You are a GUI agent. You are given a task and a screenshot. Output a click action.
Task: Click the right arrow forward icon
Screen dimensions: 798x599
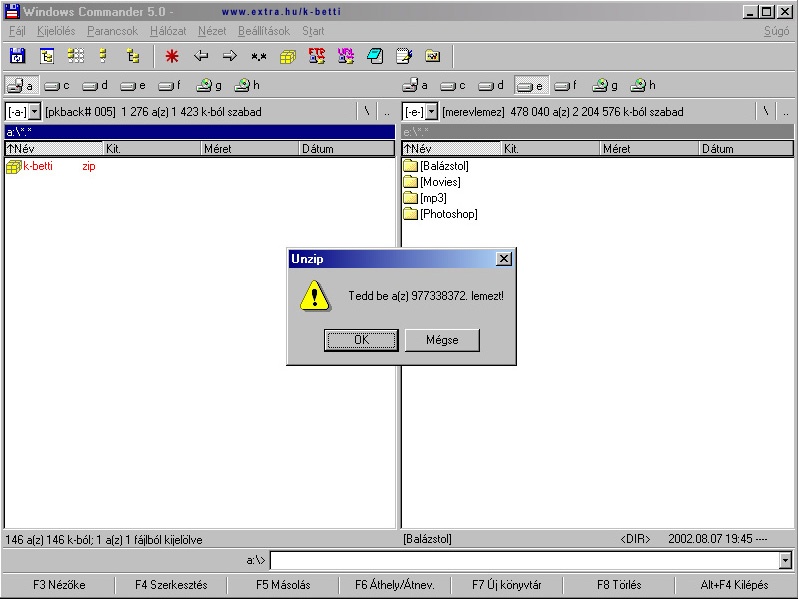pos(230,56)
